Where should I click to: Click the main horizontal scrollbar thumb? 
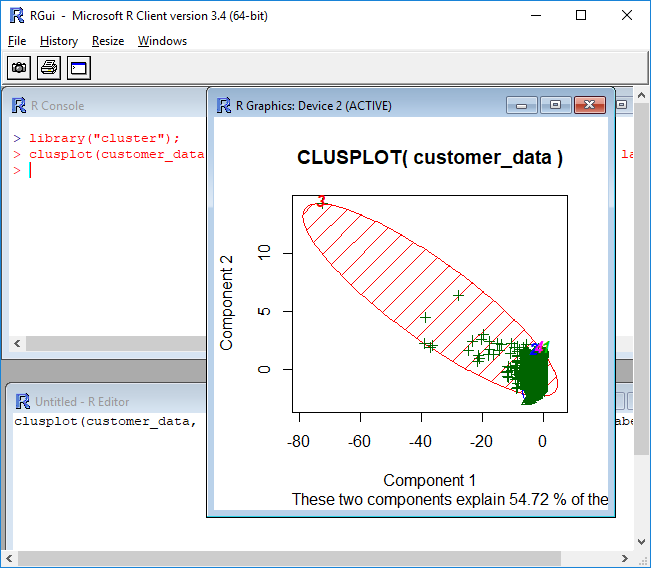tap(289, 558)
